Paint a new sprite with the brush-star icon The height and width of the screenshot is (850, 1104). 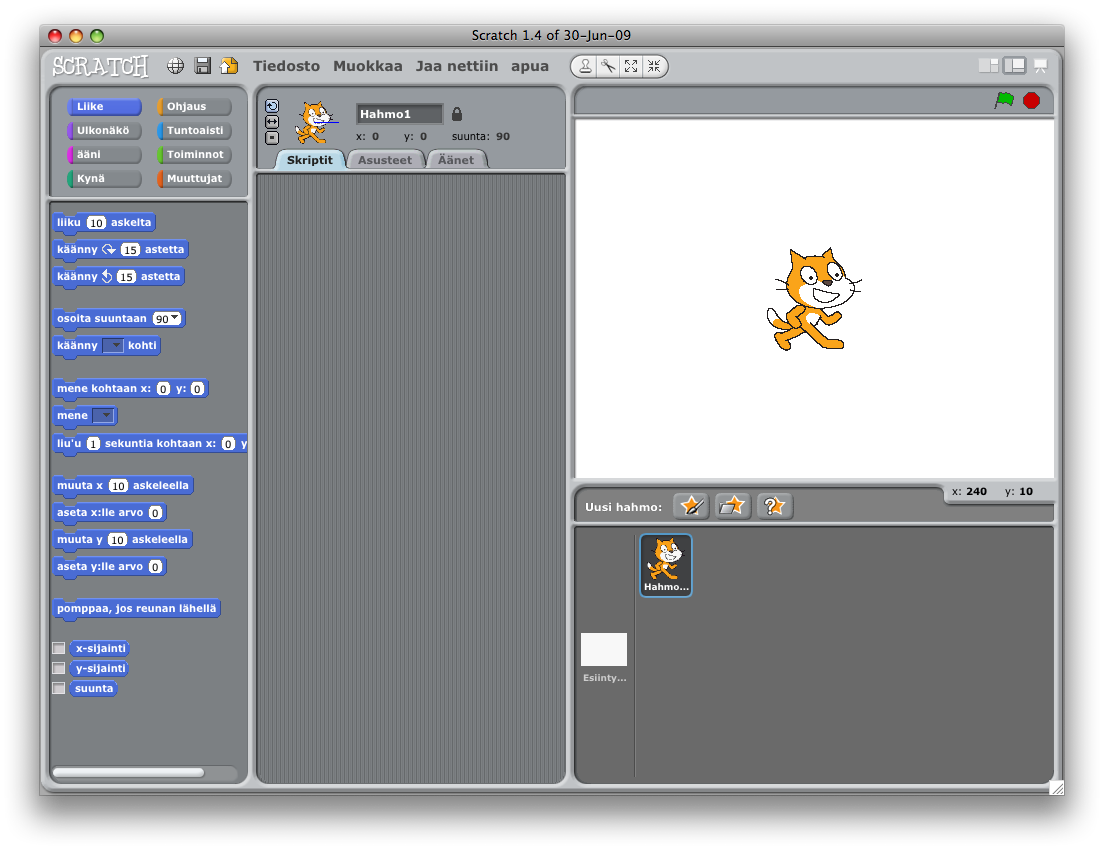691,506
